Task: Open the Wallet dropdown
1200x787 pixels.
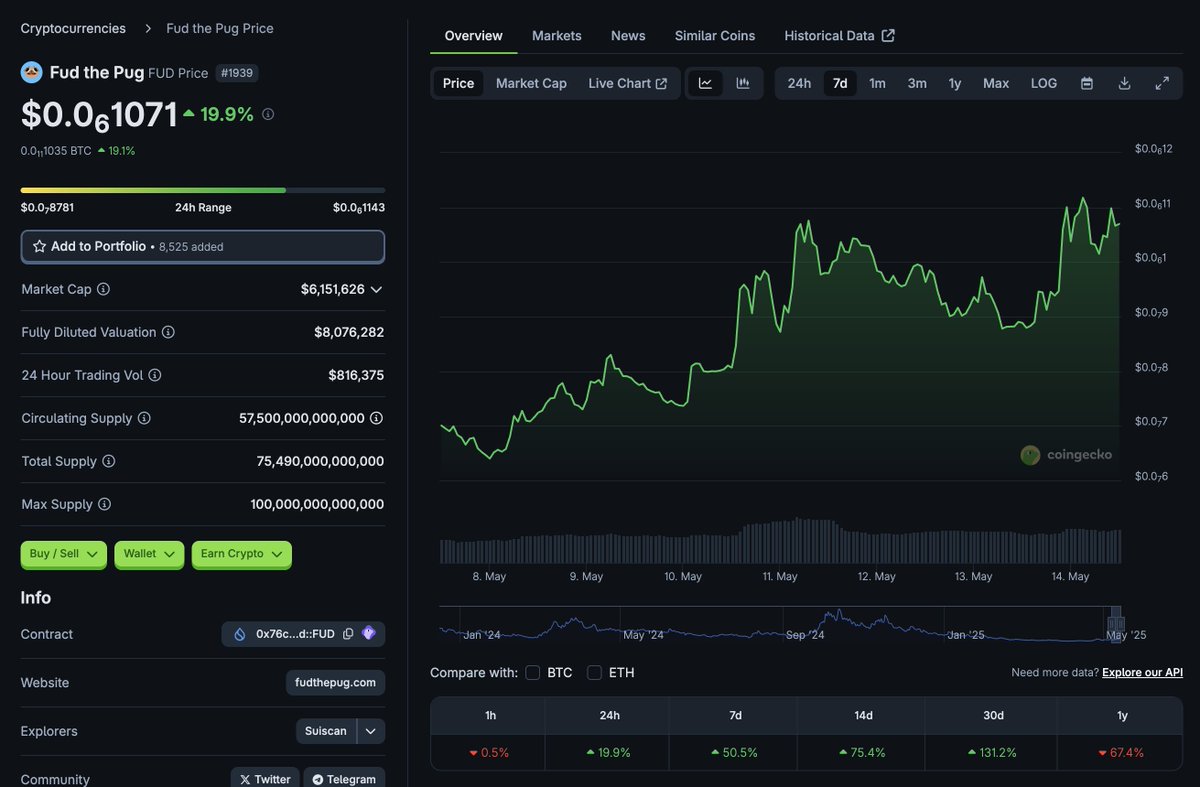Action: [149, 554]
